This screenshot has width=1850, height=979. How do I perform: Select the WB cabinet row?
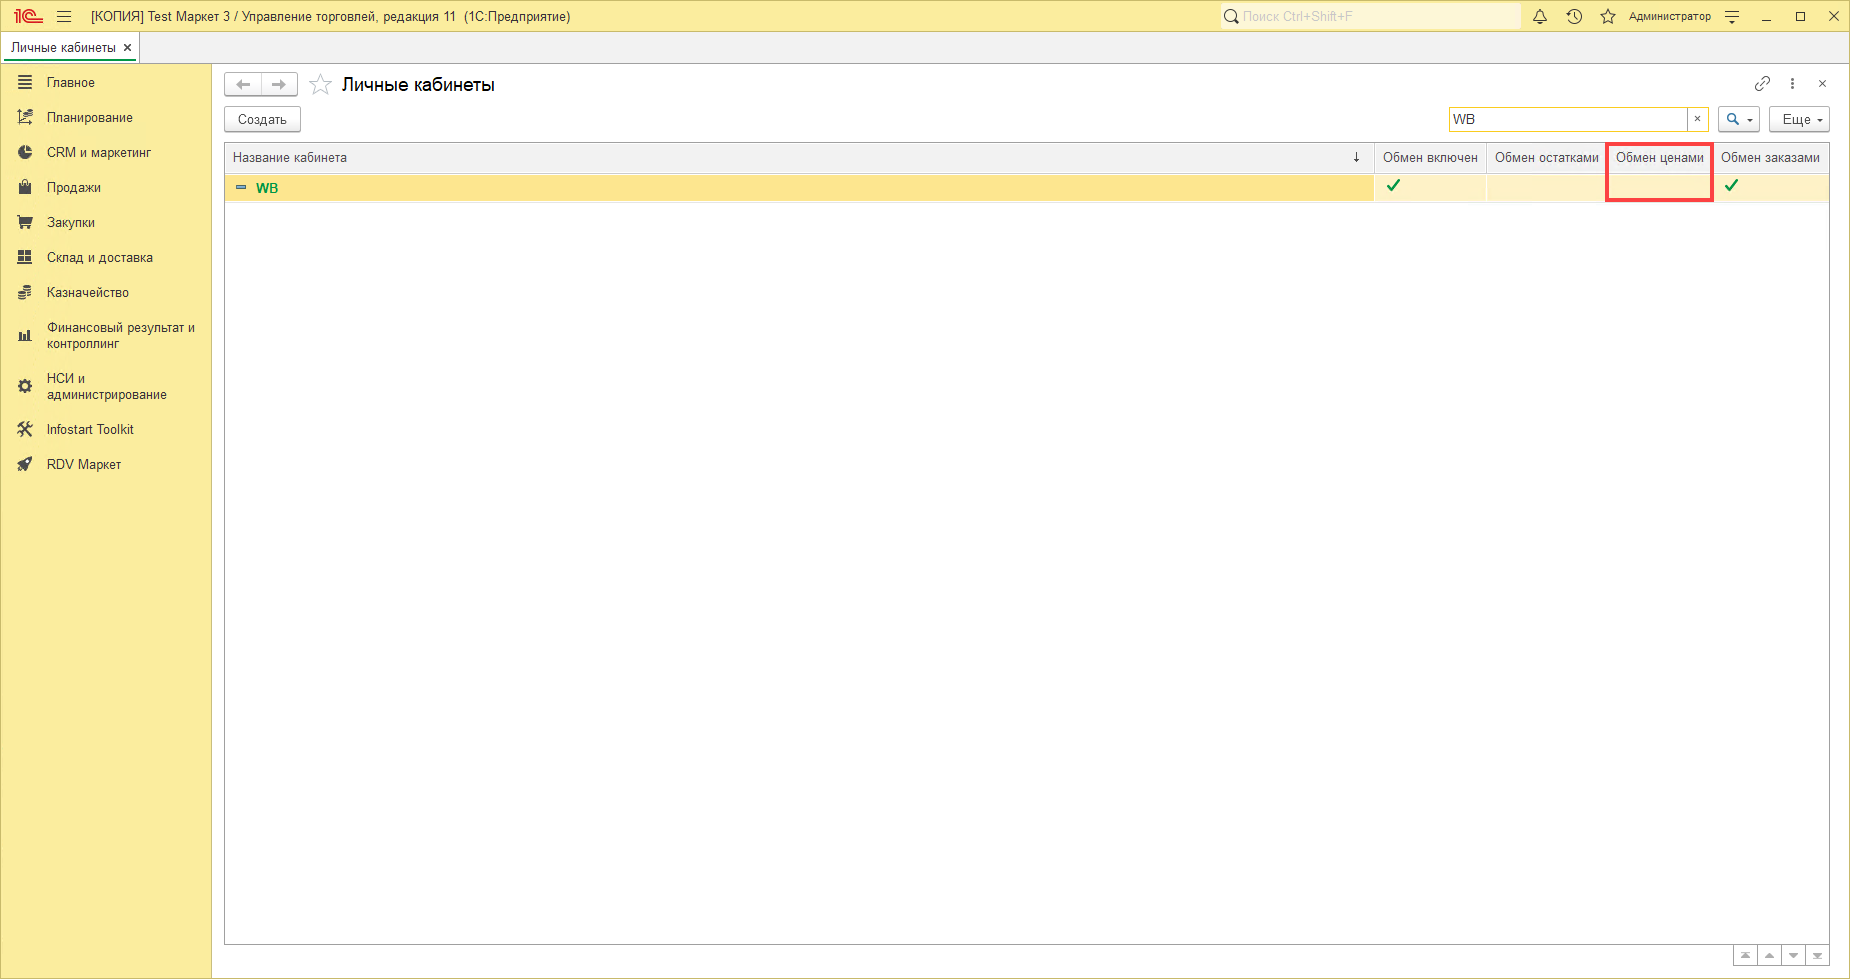[x=1027, y=188]
